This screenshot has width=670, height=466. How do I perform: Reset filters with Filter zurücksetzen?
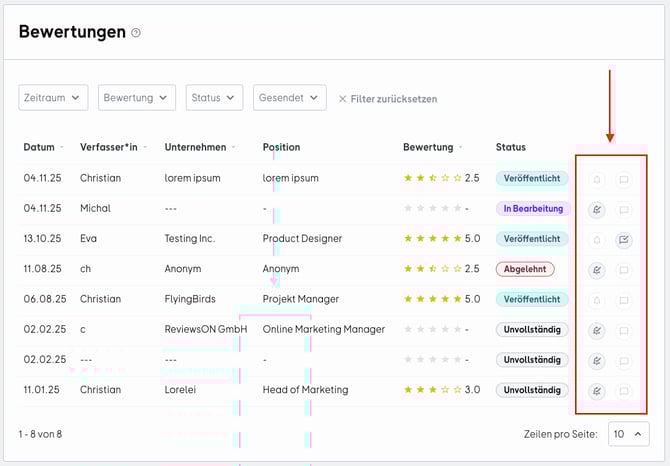point(387,99)
